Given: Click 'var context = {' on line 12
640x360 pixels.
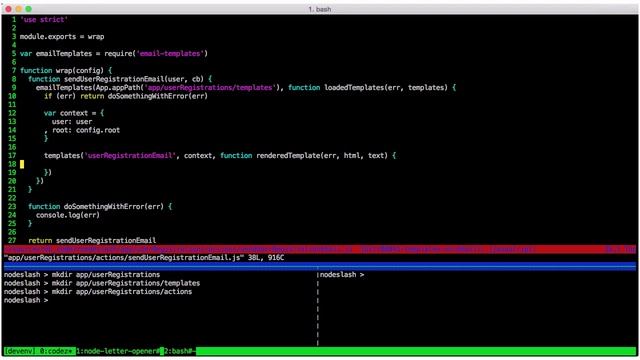Looking at the screenshot, I should (74, 113).
